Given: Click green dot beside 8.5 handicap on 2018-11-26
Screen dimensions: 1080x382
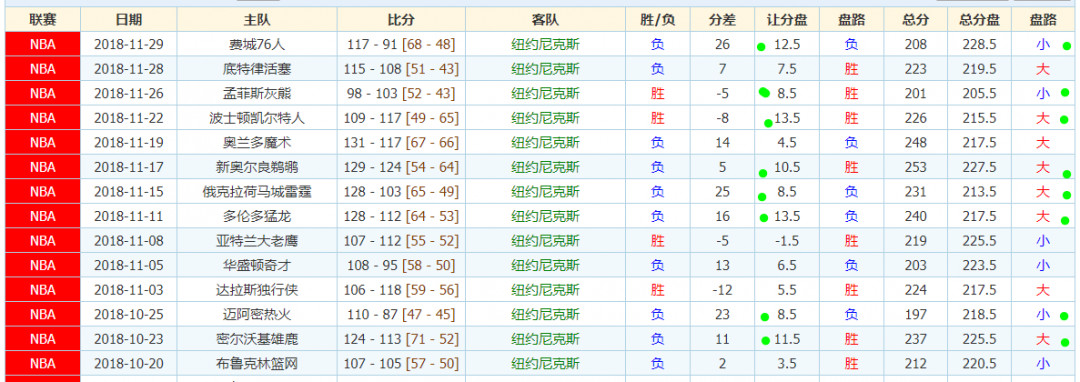Looking at the screenshot, I should point(764,92).
